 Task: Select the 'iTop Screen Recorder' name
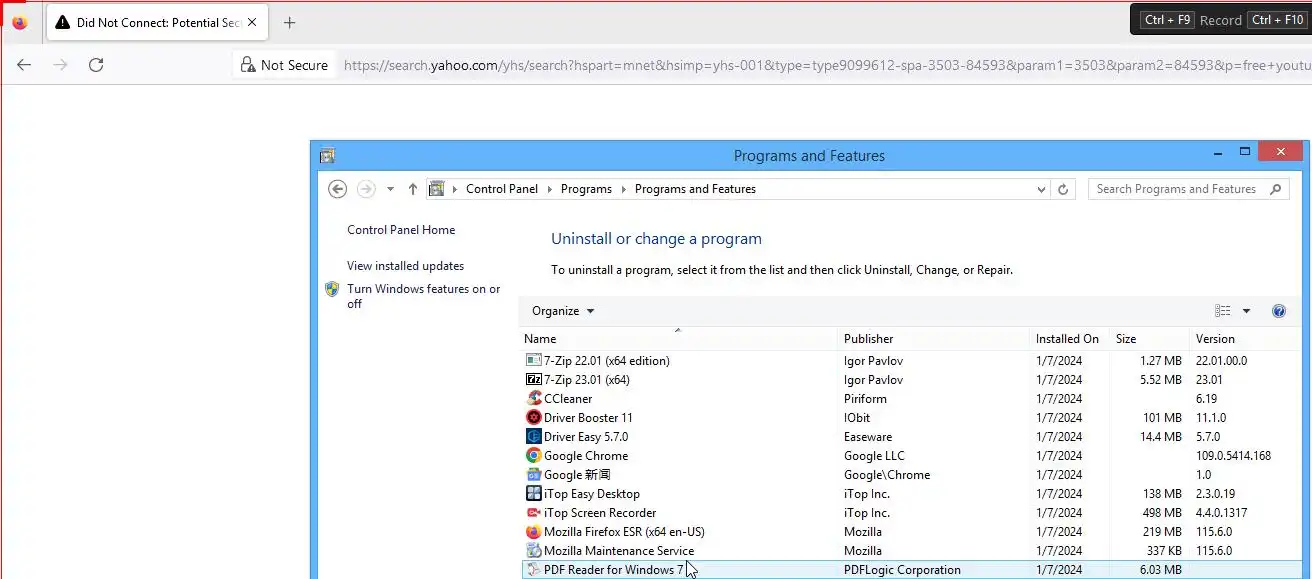click(x=600, y=513)
